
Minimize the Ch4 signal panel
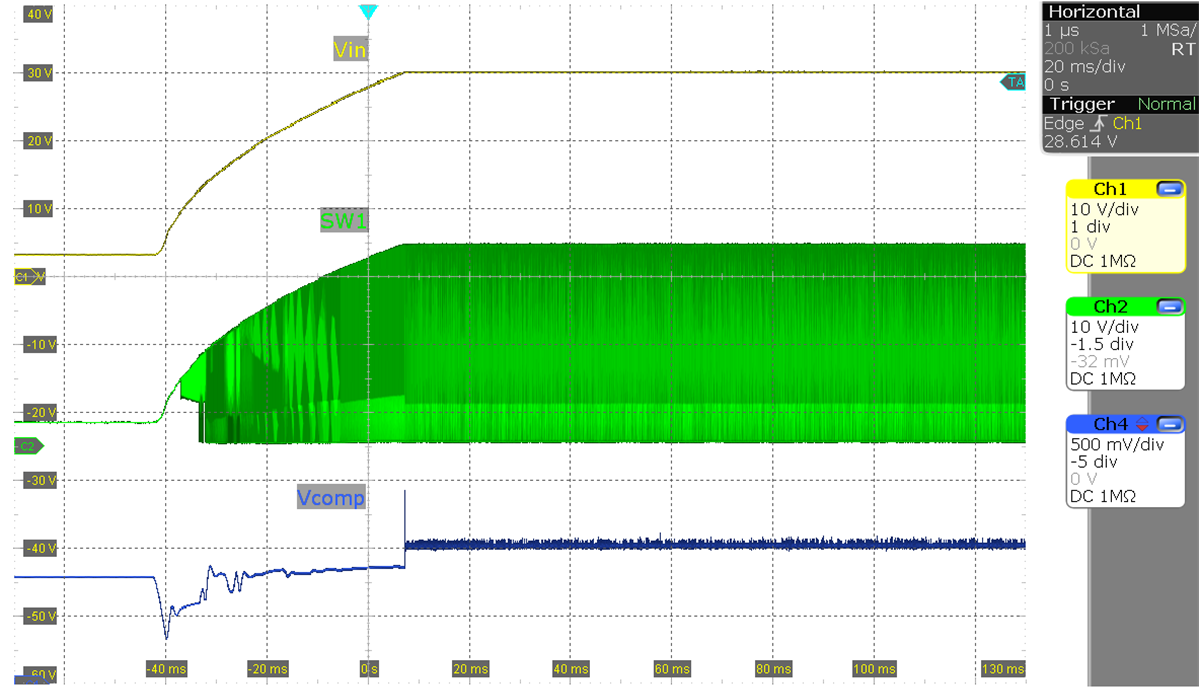(1168, 424)
